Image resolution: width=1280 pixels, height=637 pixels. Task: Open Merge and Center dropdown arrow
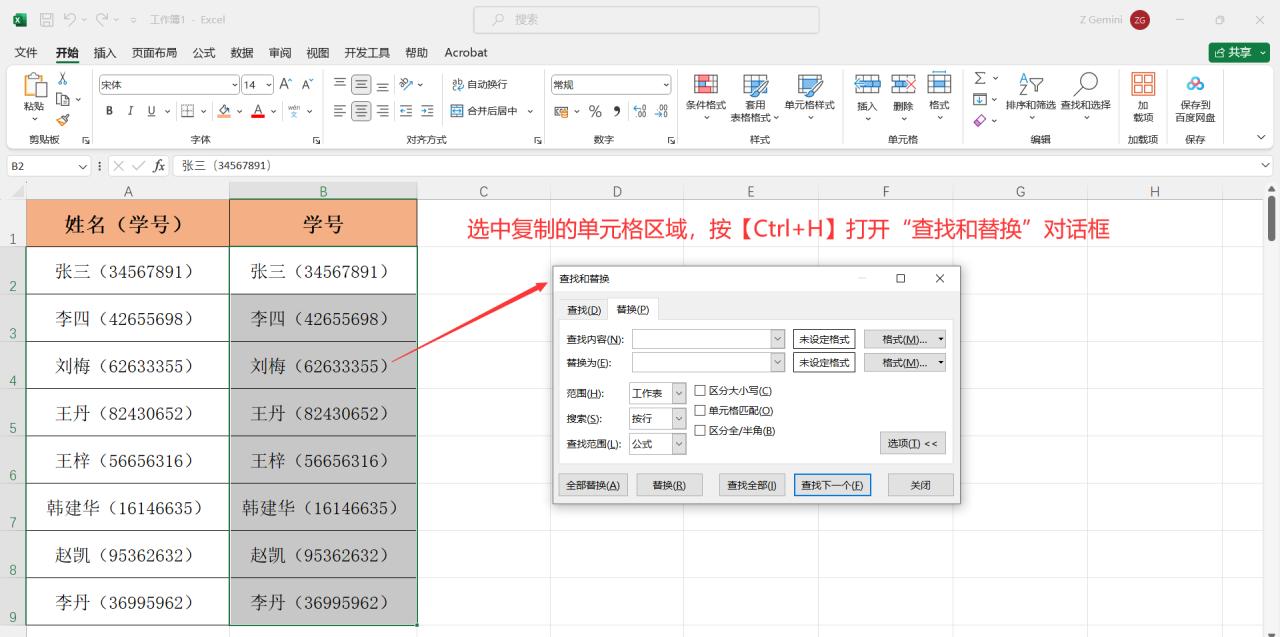coord(530,111)
